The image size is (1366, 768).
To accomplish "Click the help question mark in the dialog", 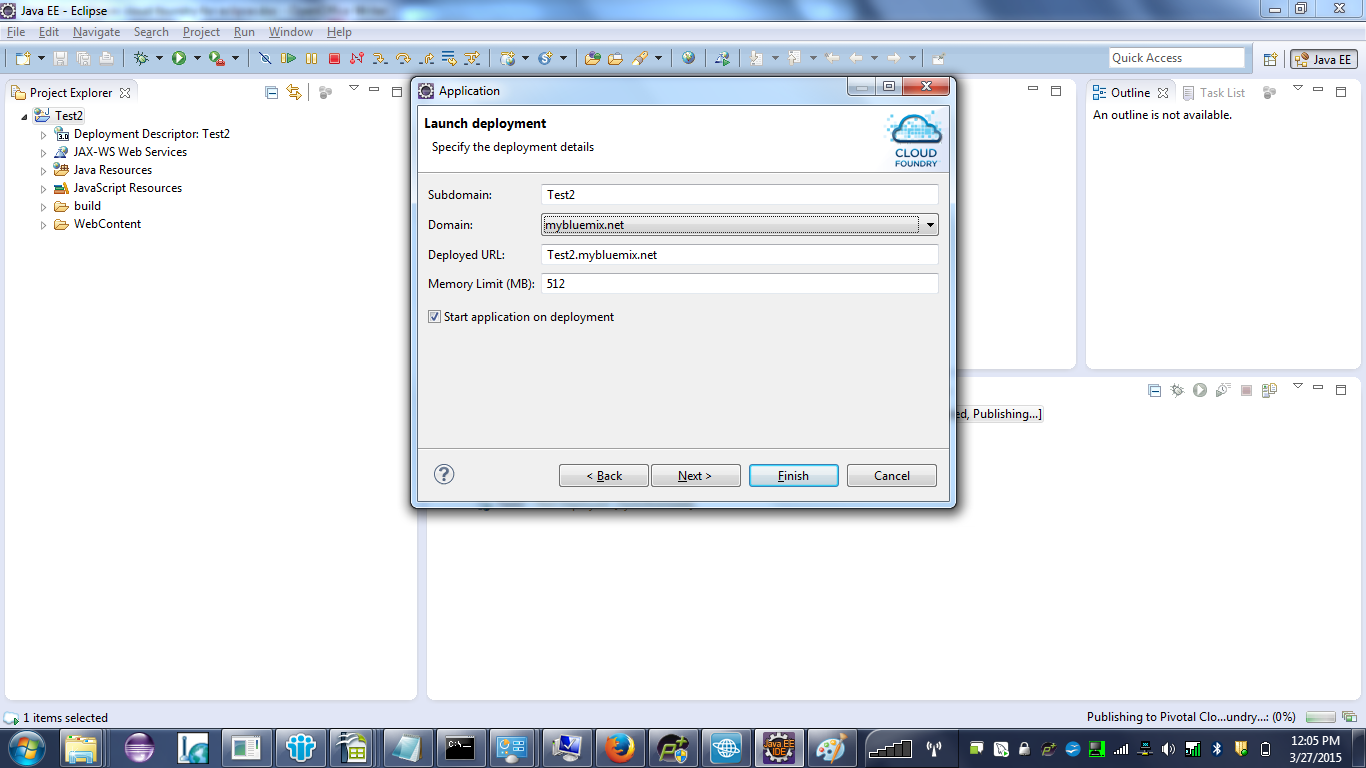I will click(443, 475).
